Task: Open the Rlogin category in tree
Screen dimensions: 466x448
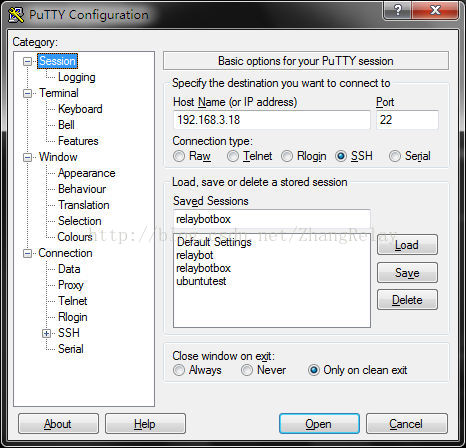Action: 73,317
